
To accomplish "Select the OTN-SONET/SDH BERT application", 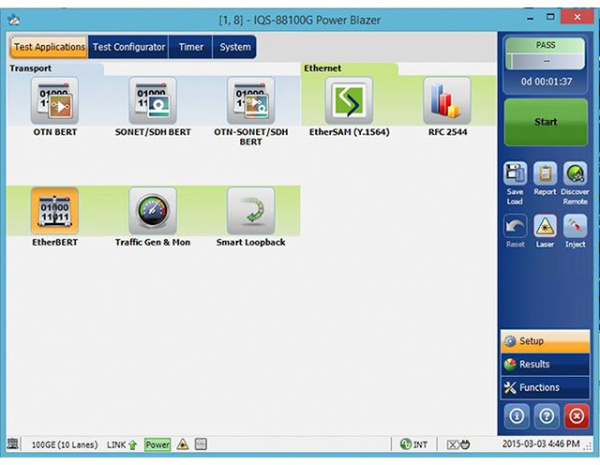I will 250,101.
